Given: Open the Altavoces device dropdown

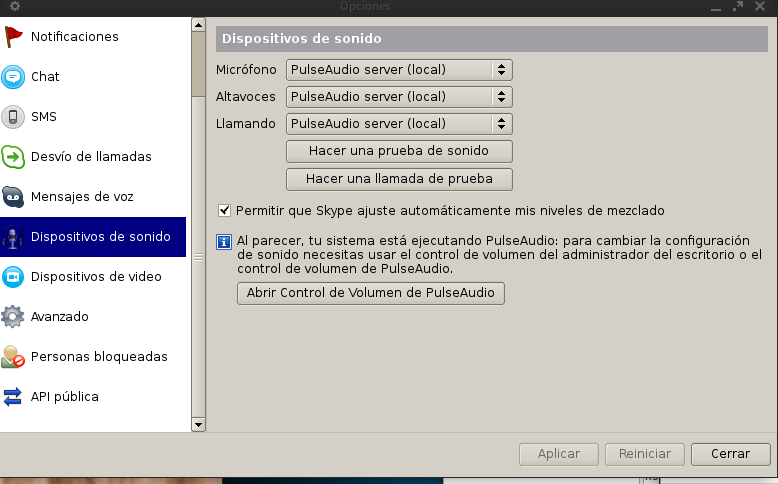Looking at the screenshot, I should click(399, 97).
